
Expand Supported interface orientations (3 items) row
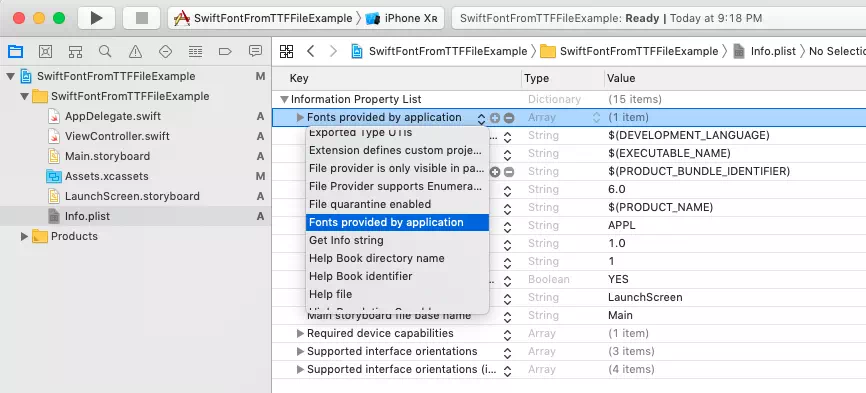[300, 352]
